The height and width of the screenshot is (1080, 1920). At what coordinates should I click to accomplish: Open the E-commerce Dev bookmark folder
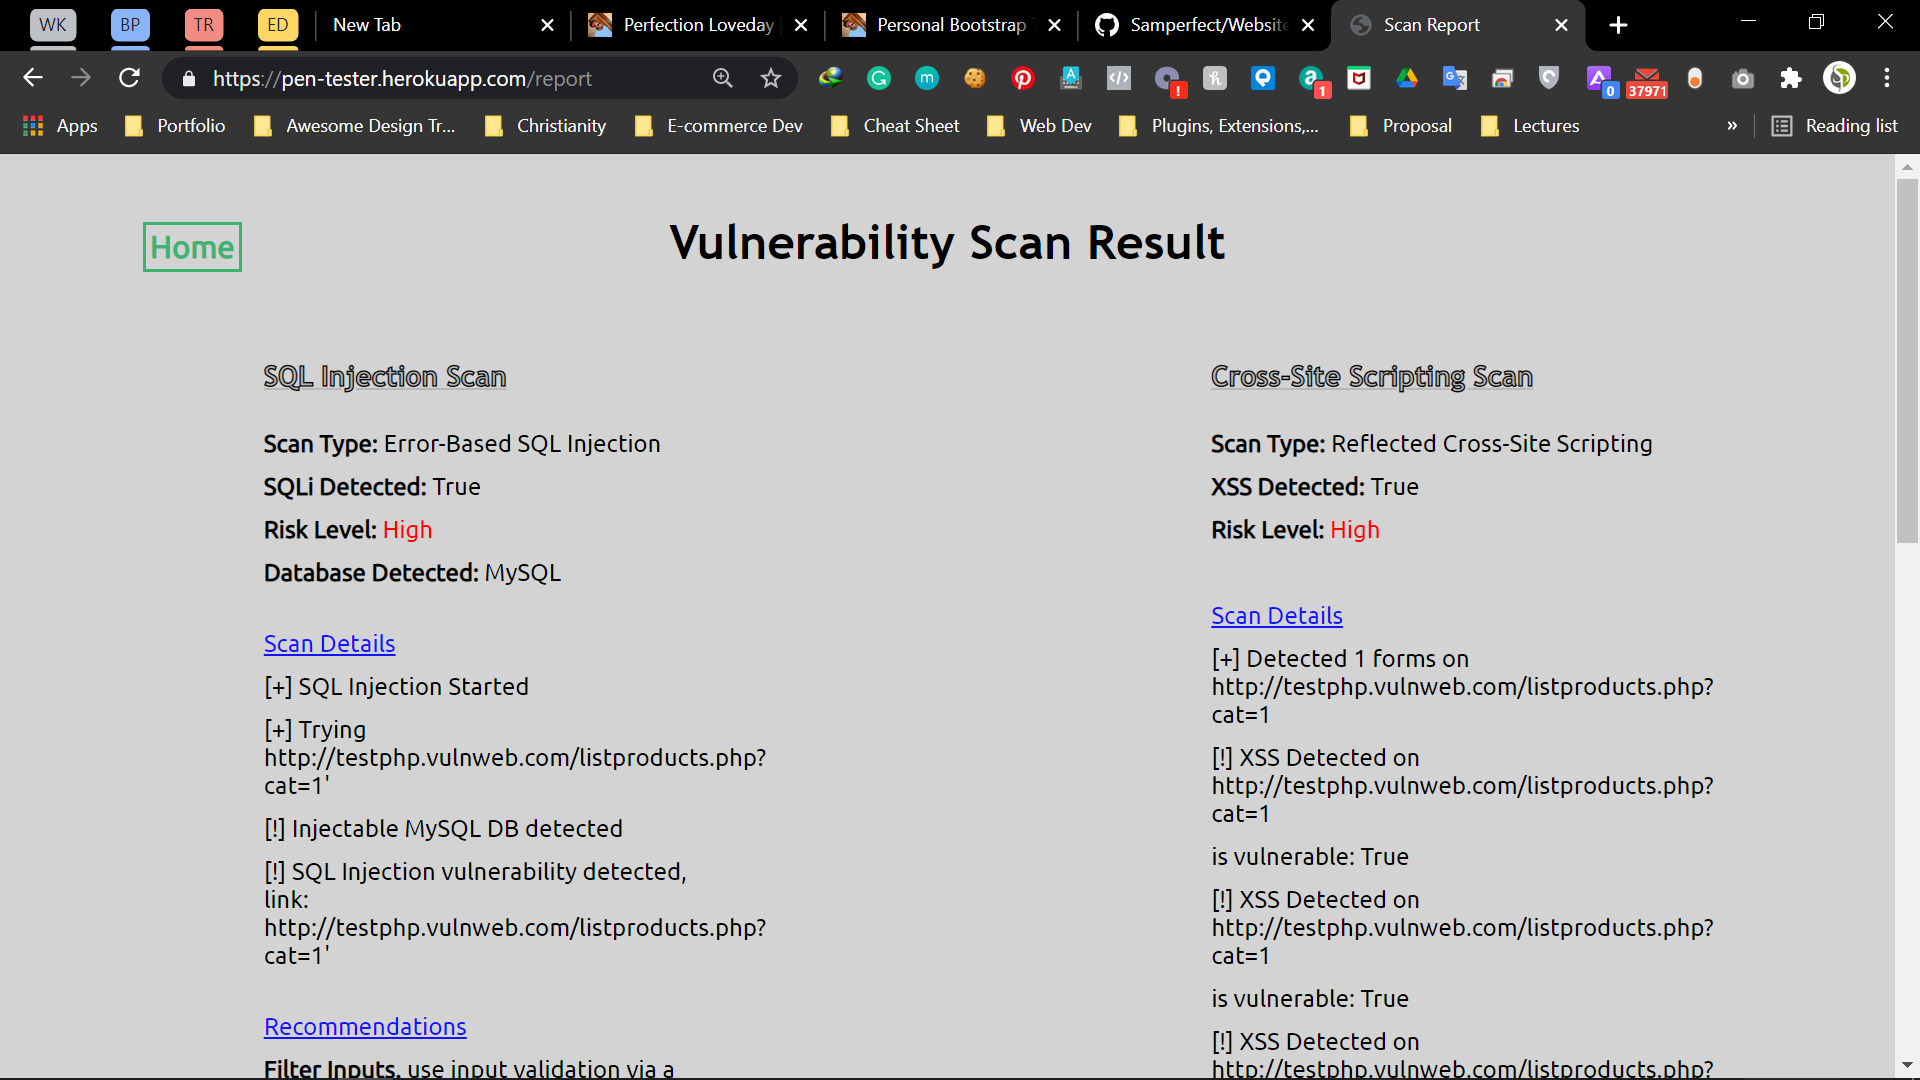point(719,126)
